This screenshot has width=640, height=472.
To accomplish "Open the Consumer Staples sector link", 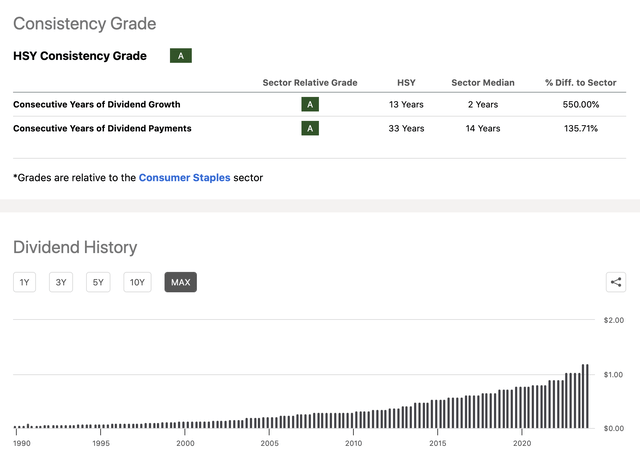I will coord(184,177).
